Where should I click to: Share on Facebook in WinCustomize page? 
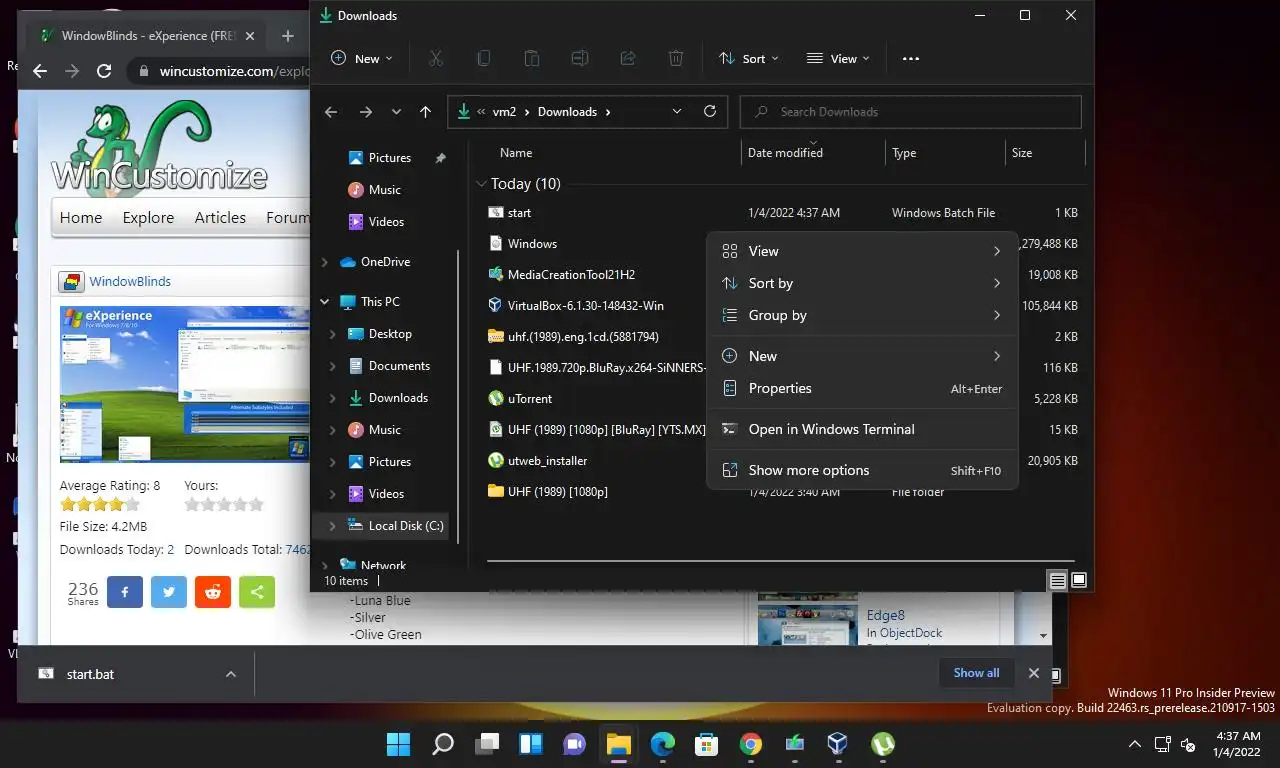click(x=125, y=592)
